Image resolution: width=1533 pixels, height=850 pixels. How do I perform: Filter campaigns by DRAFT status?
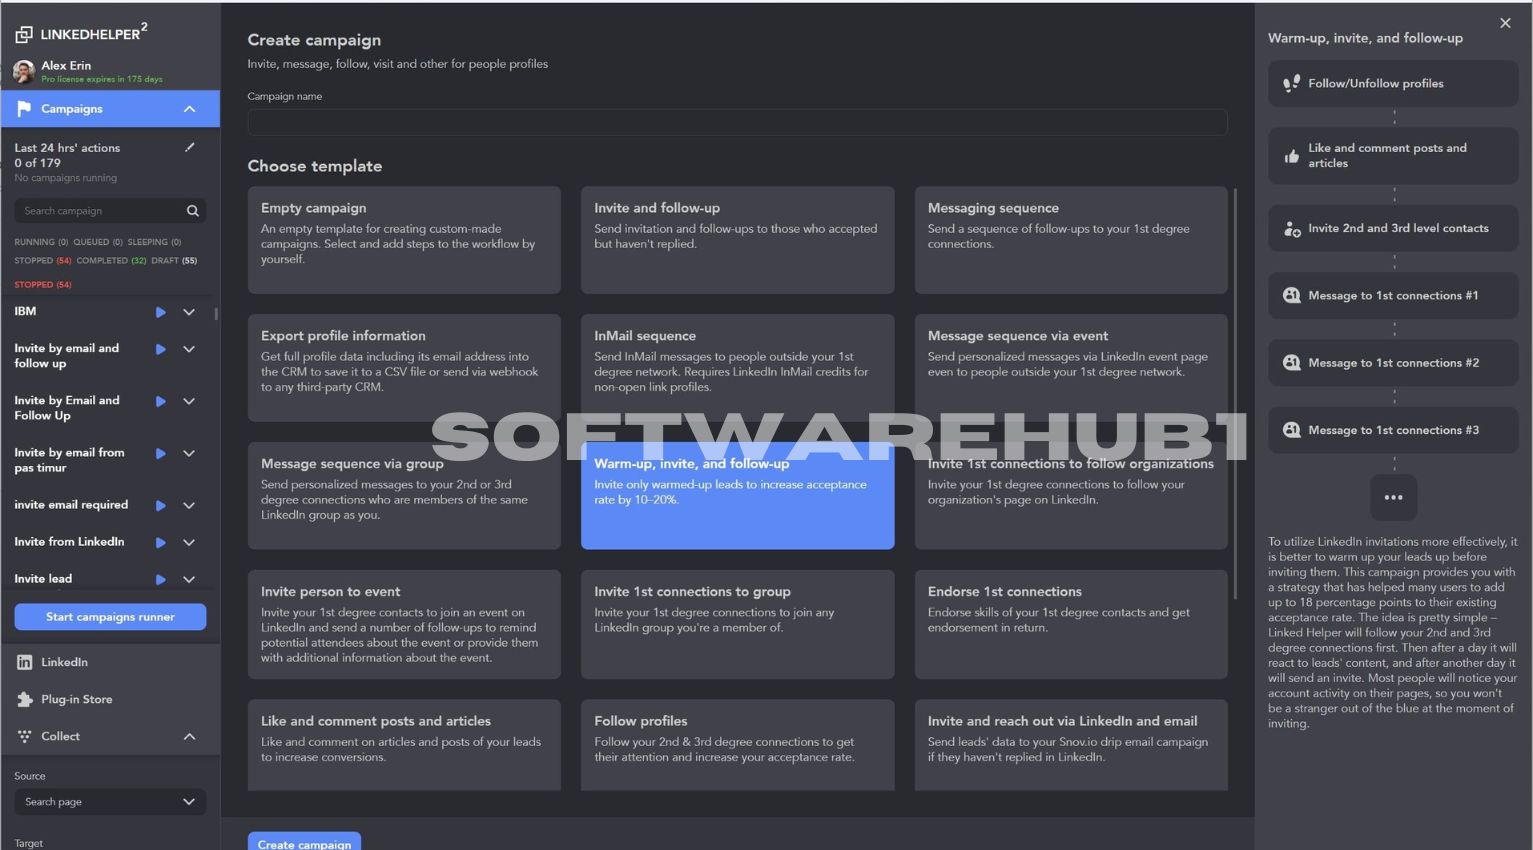click(x=174, y=260)
